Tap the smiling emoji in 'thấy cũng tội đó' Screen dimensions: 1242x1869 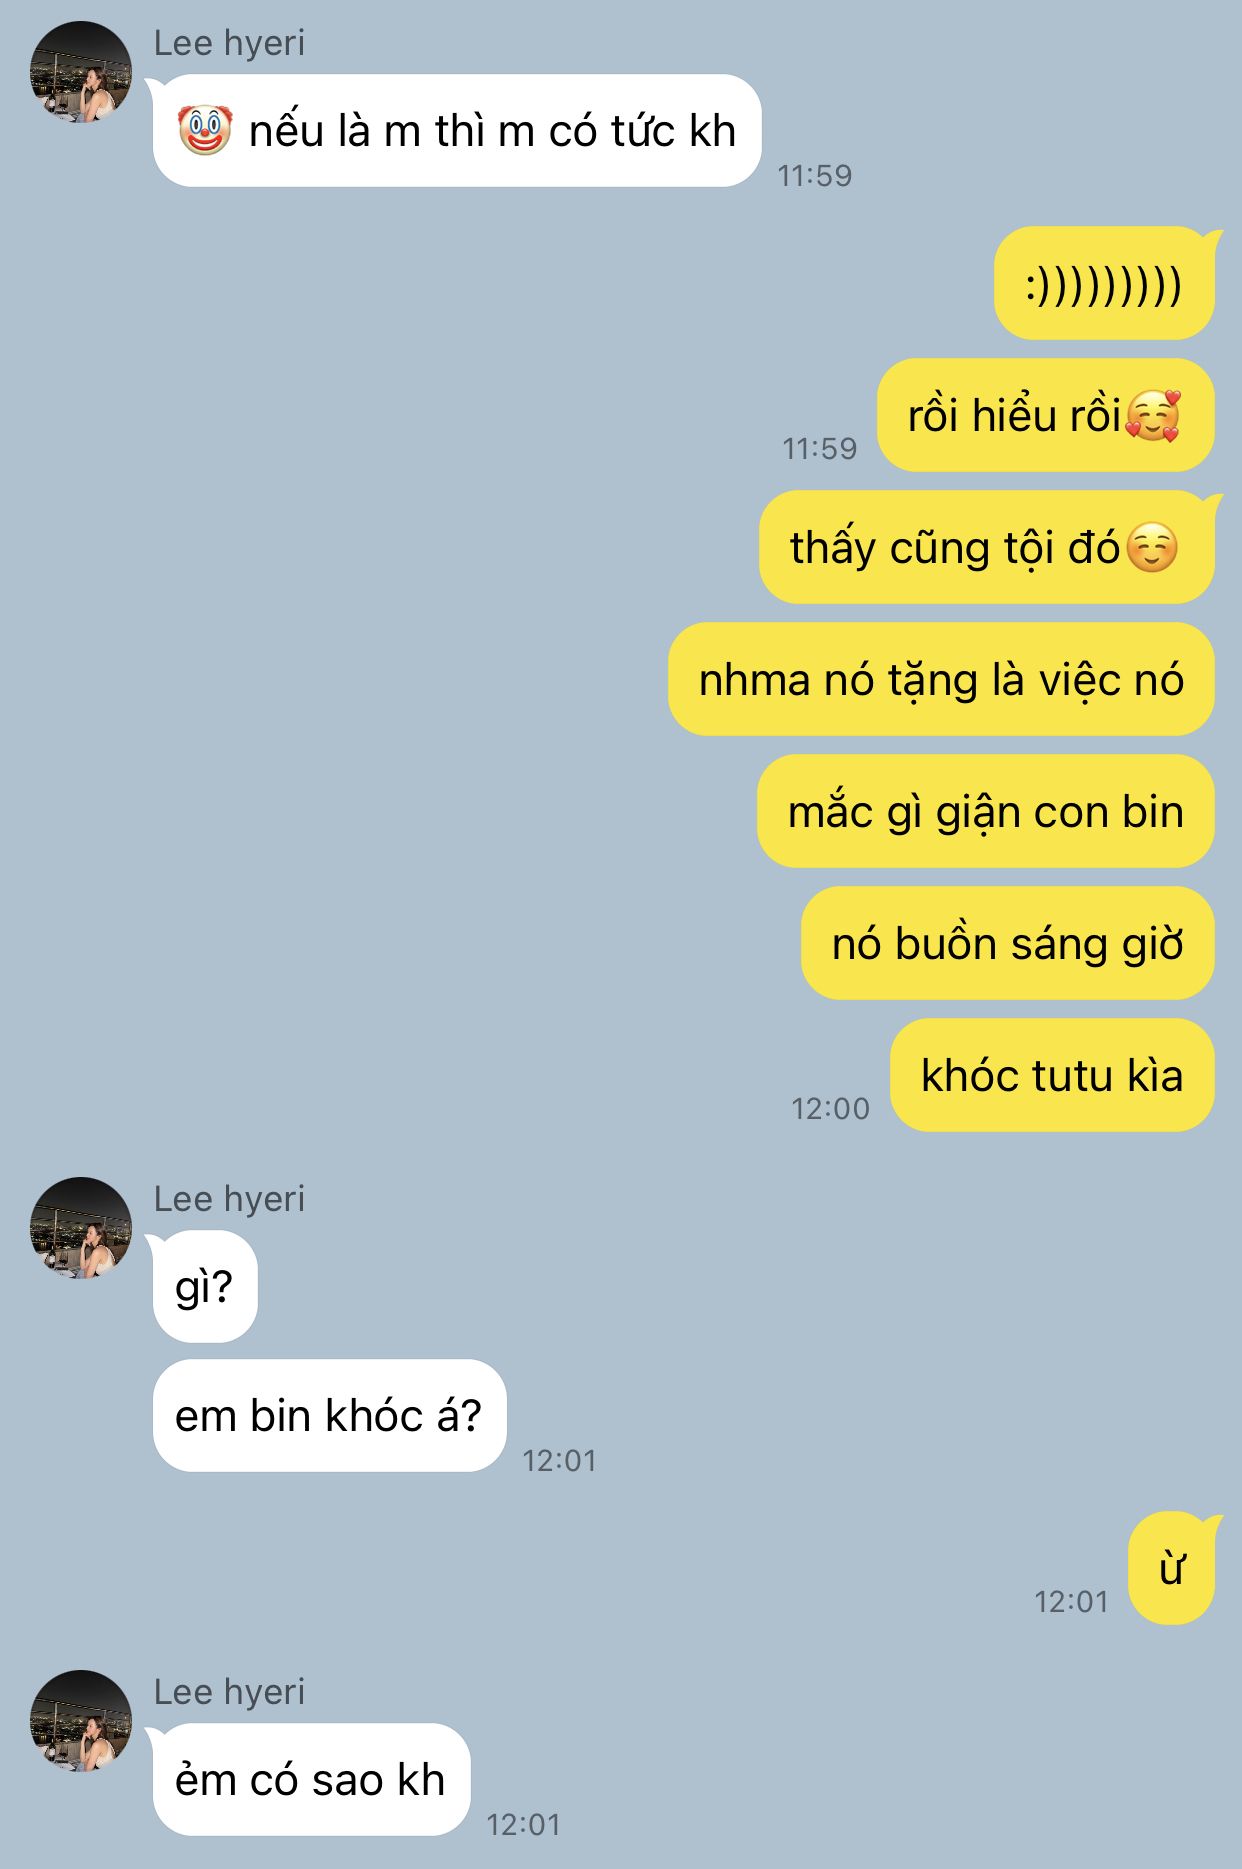pos(1152,547)
